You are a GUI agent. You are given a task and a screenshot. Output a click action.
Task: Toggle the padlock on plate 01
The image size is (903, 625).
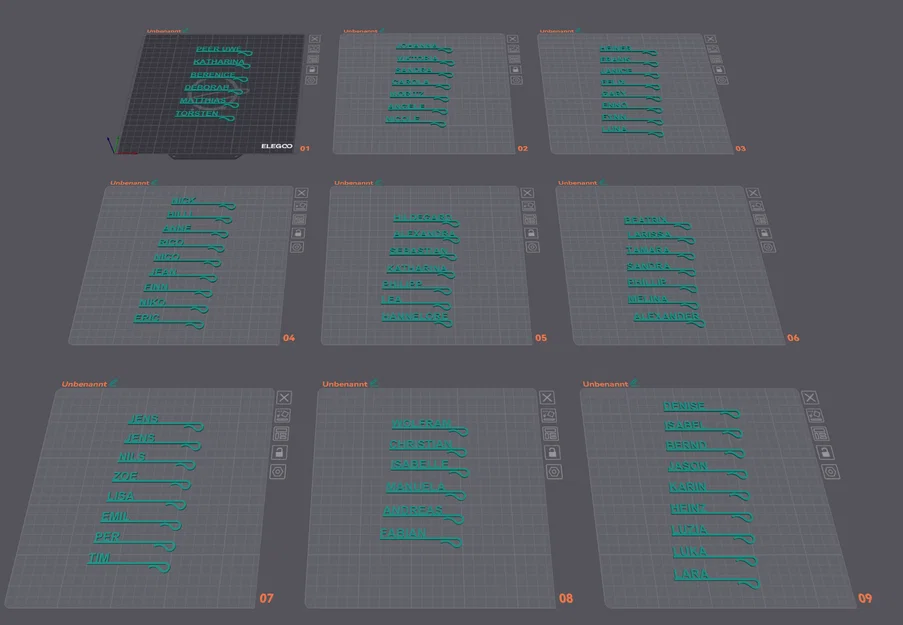click(312, 70)
